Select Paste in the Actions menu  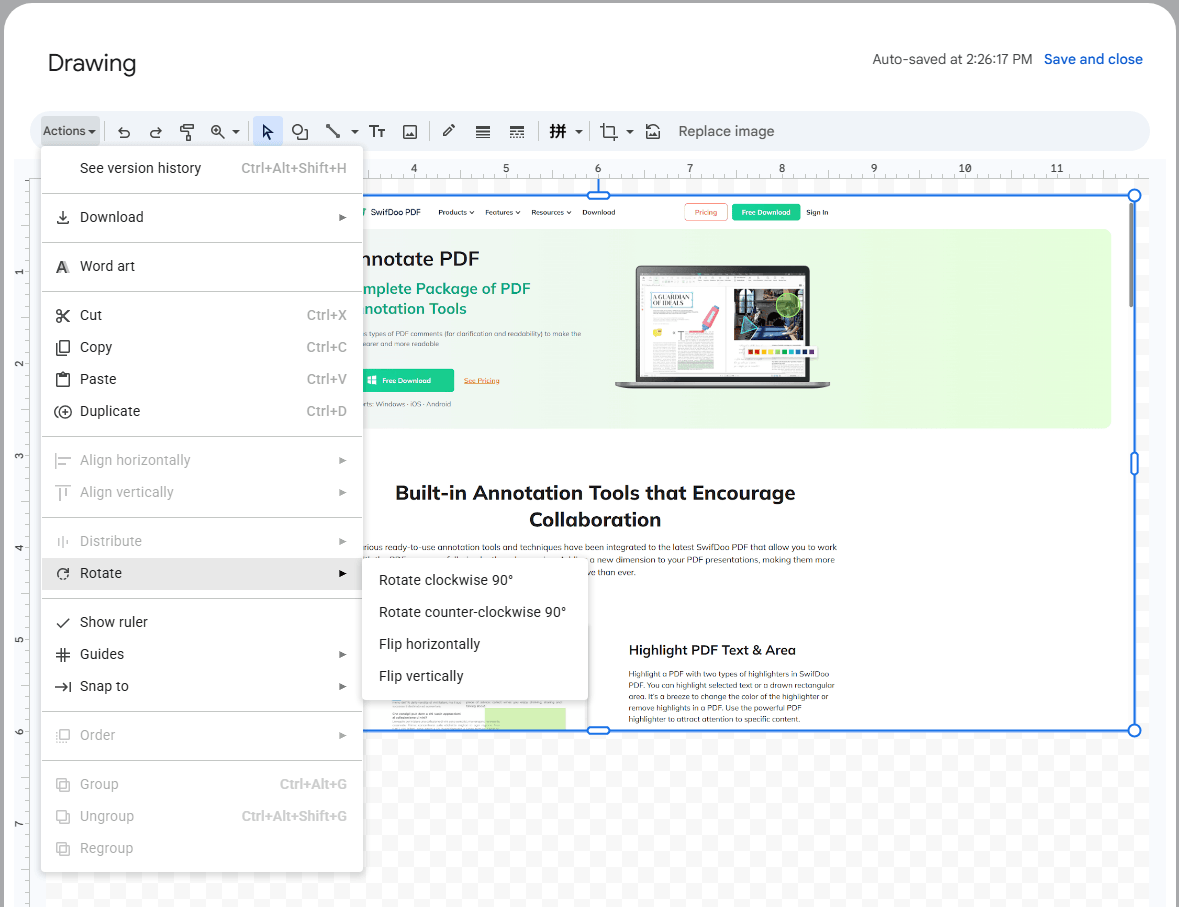click(202, 379)
